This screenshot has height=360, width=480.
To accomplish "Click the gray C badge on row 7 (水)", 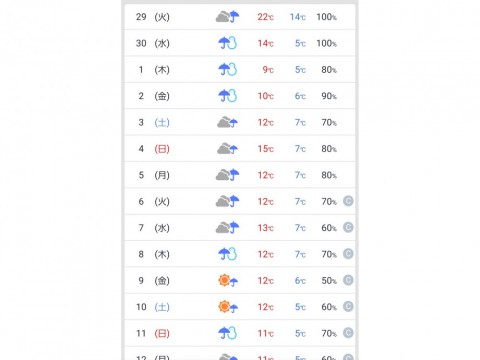I will (348, 227).
